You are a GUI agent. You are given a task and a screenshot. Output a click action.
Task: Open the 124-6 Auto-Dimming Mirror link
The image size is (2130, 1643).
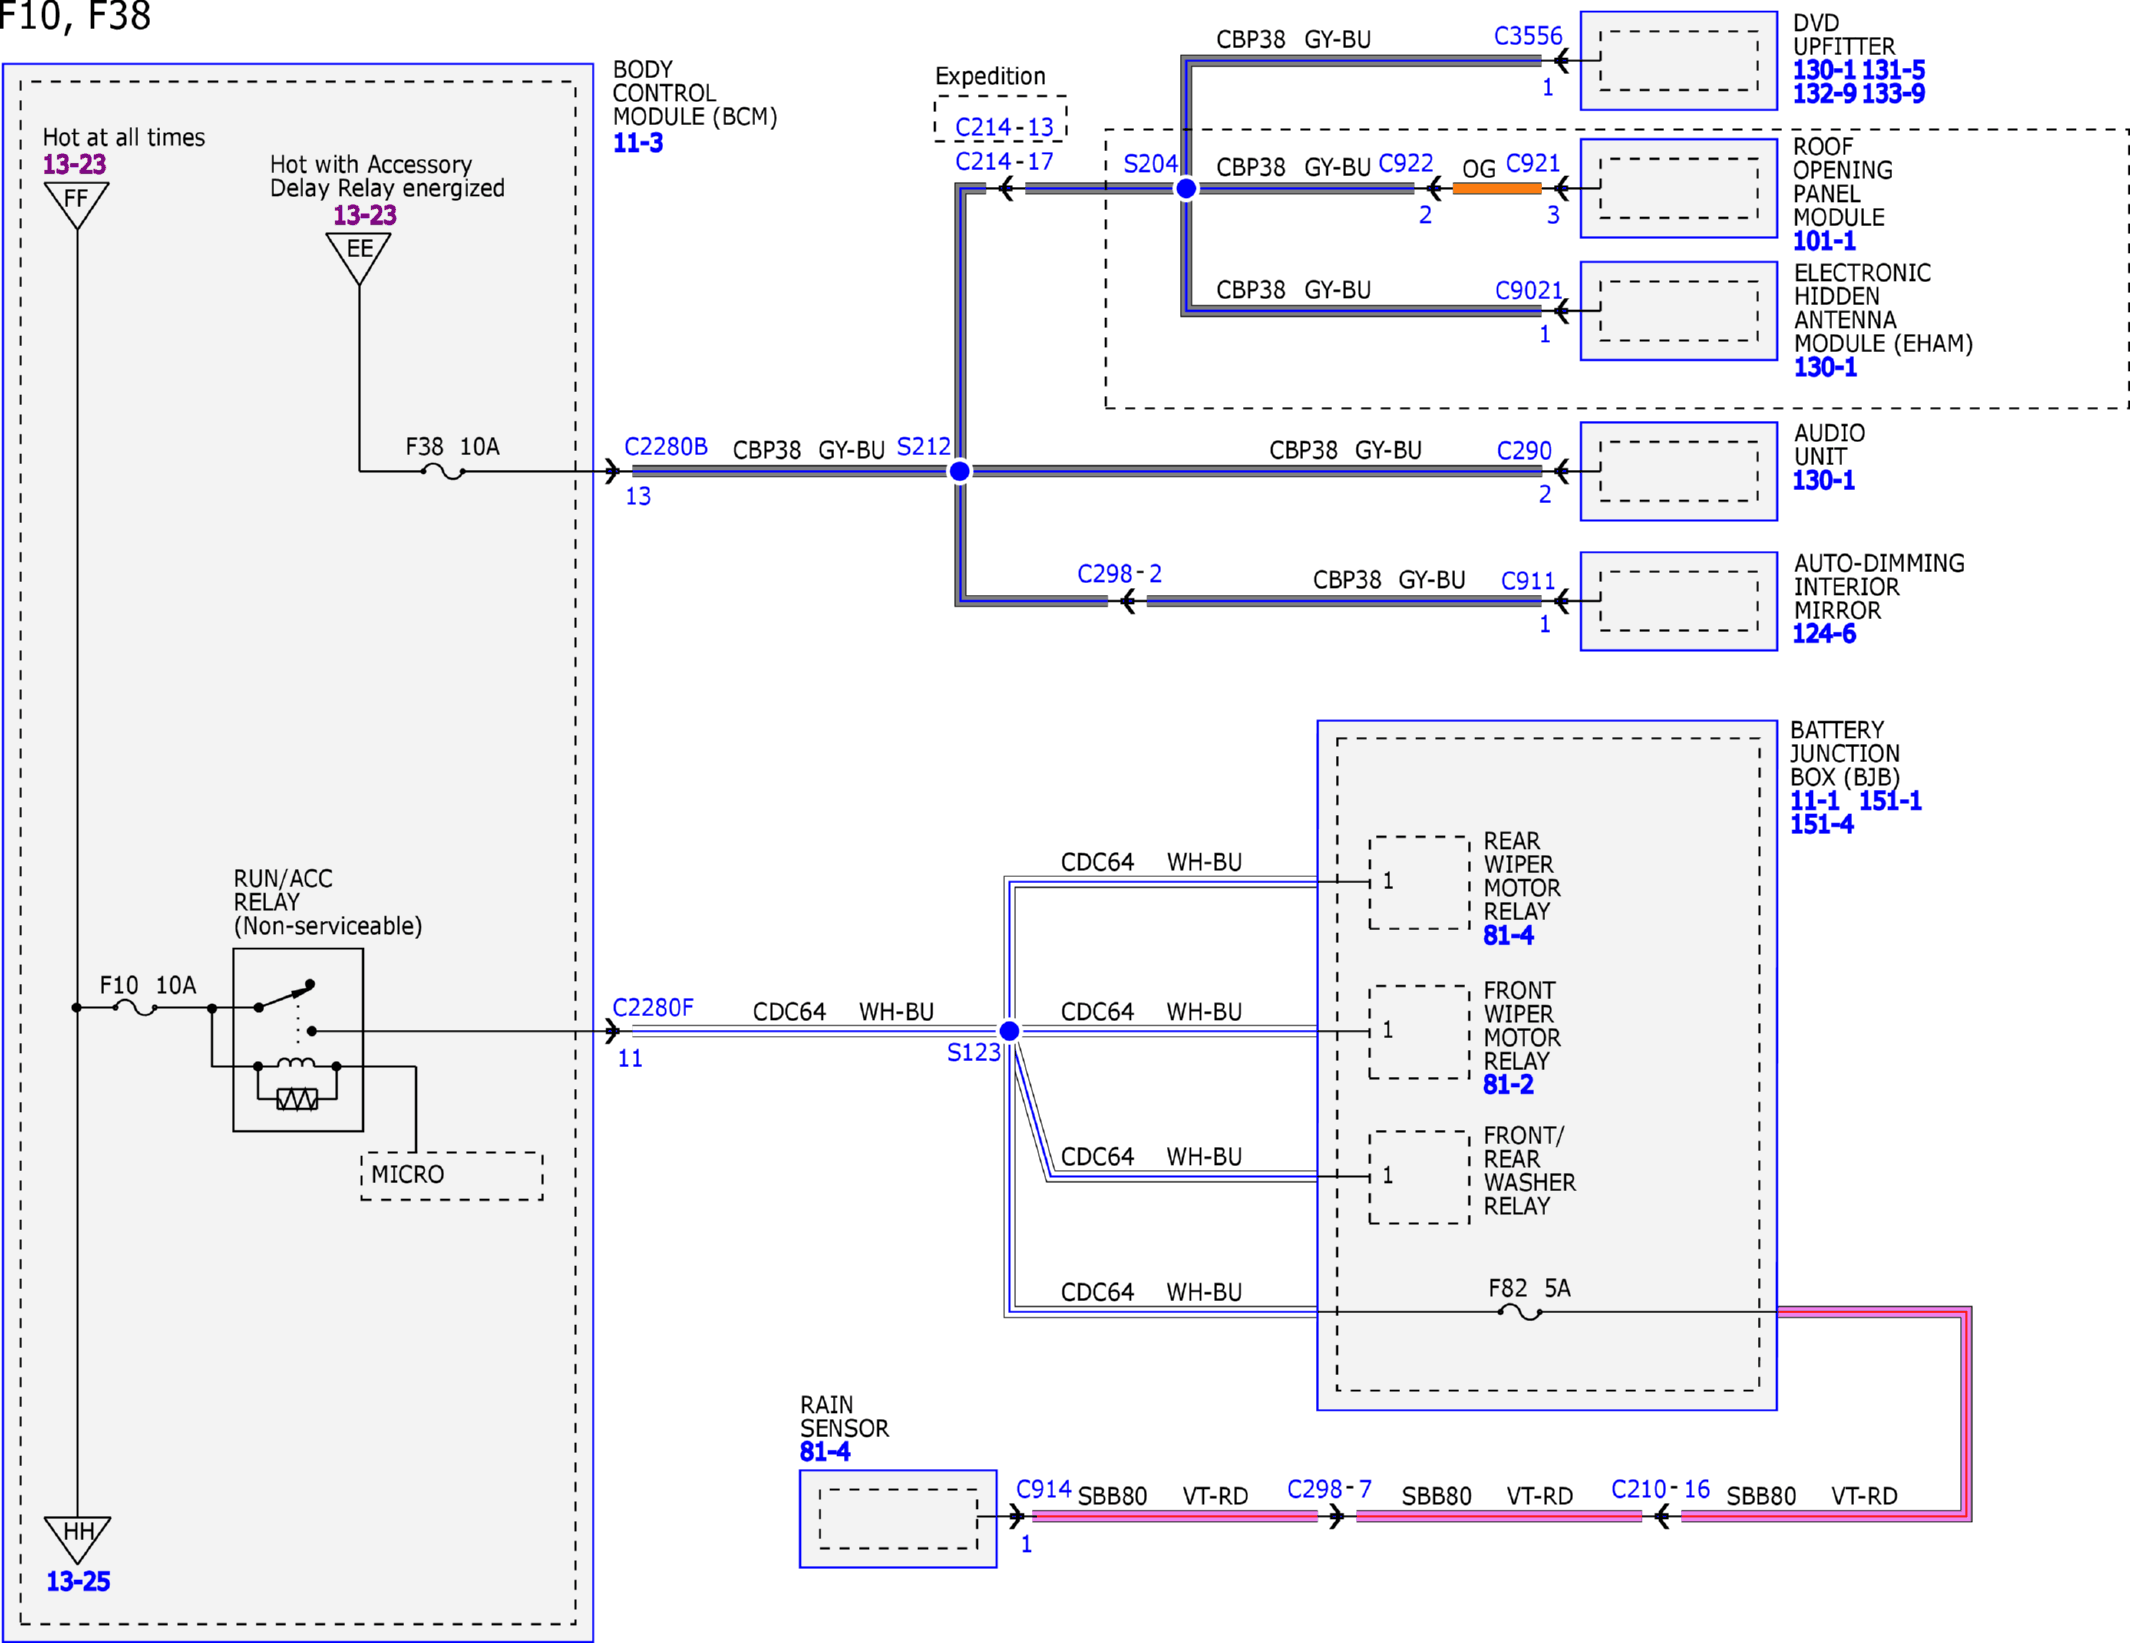(x=1824, y=634)
